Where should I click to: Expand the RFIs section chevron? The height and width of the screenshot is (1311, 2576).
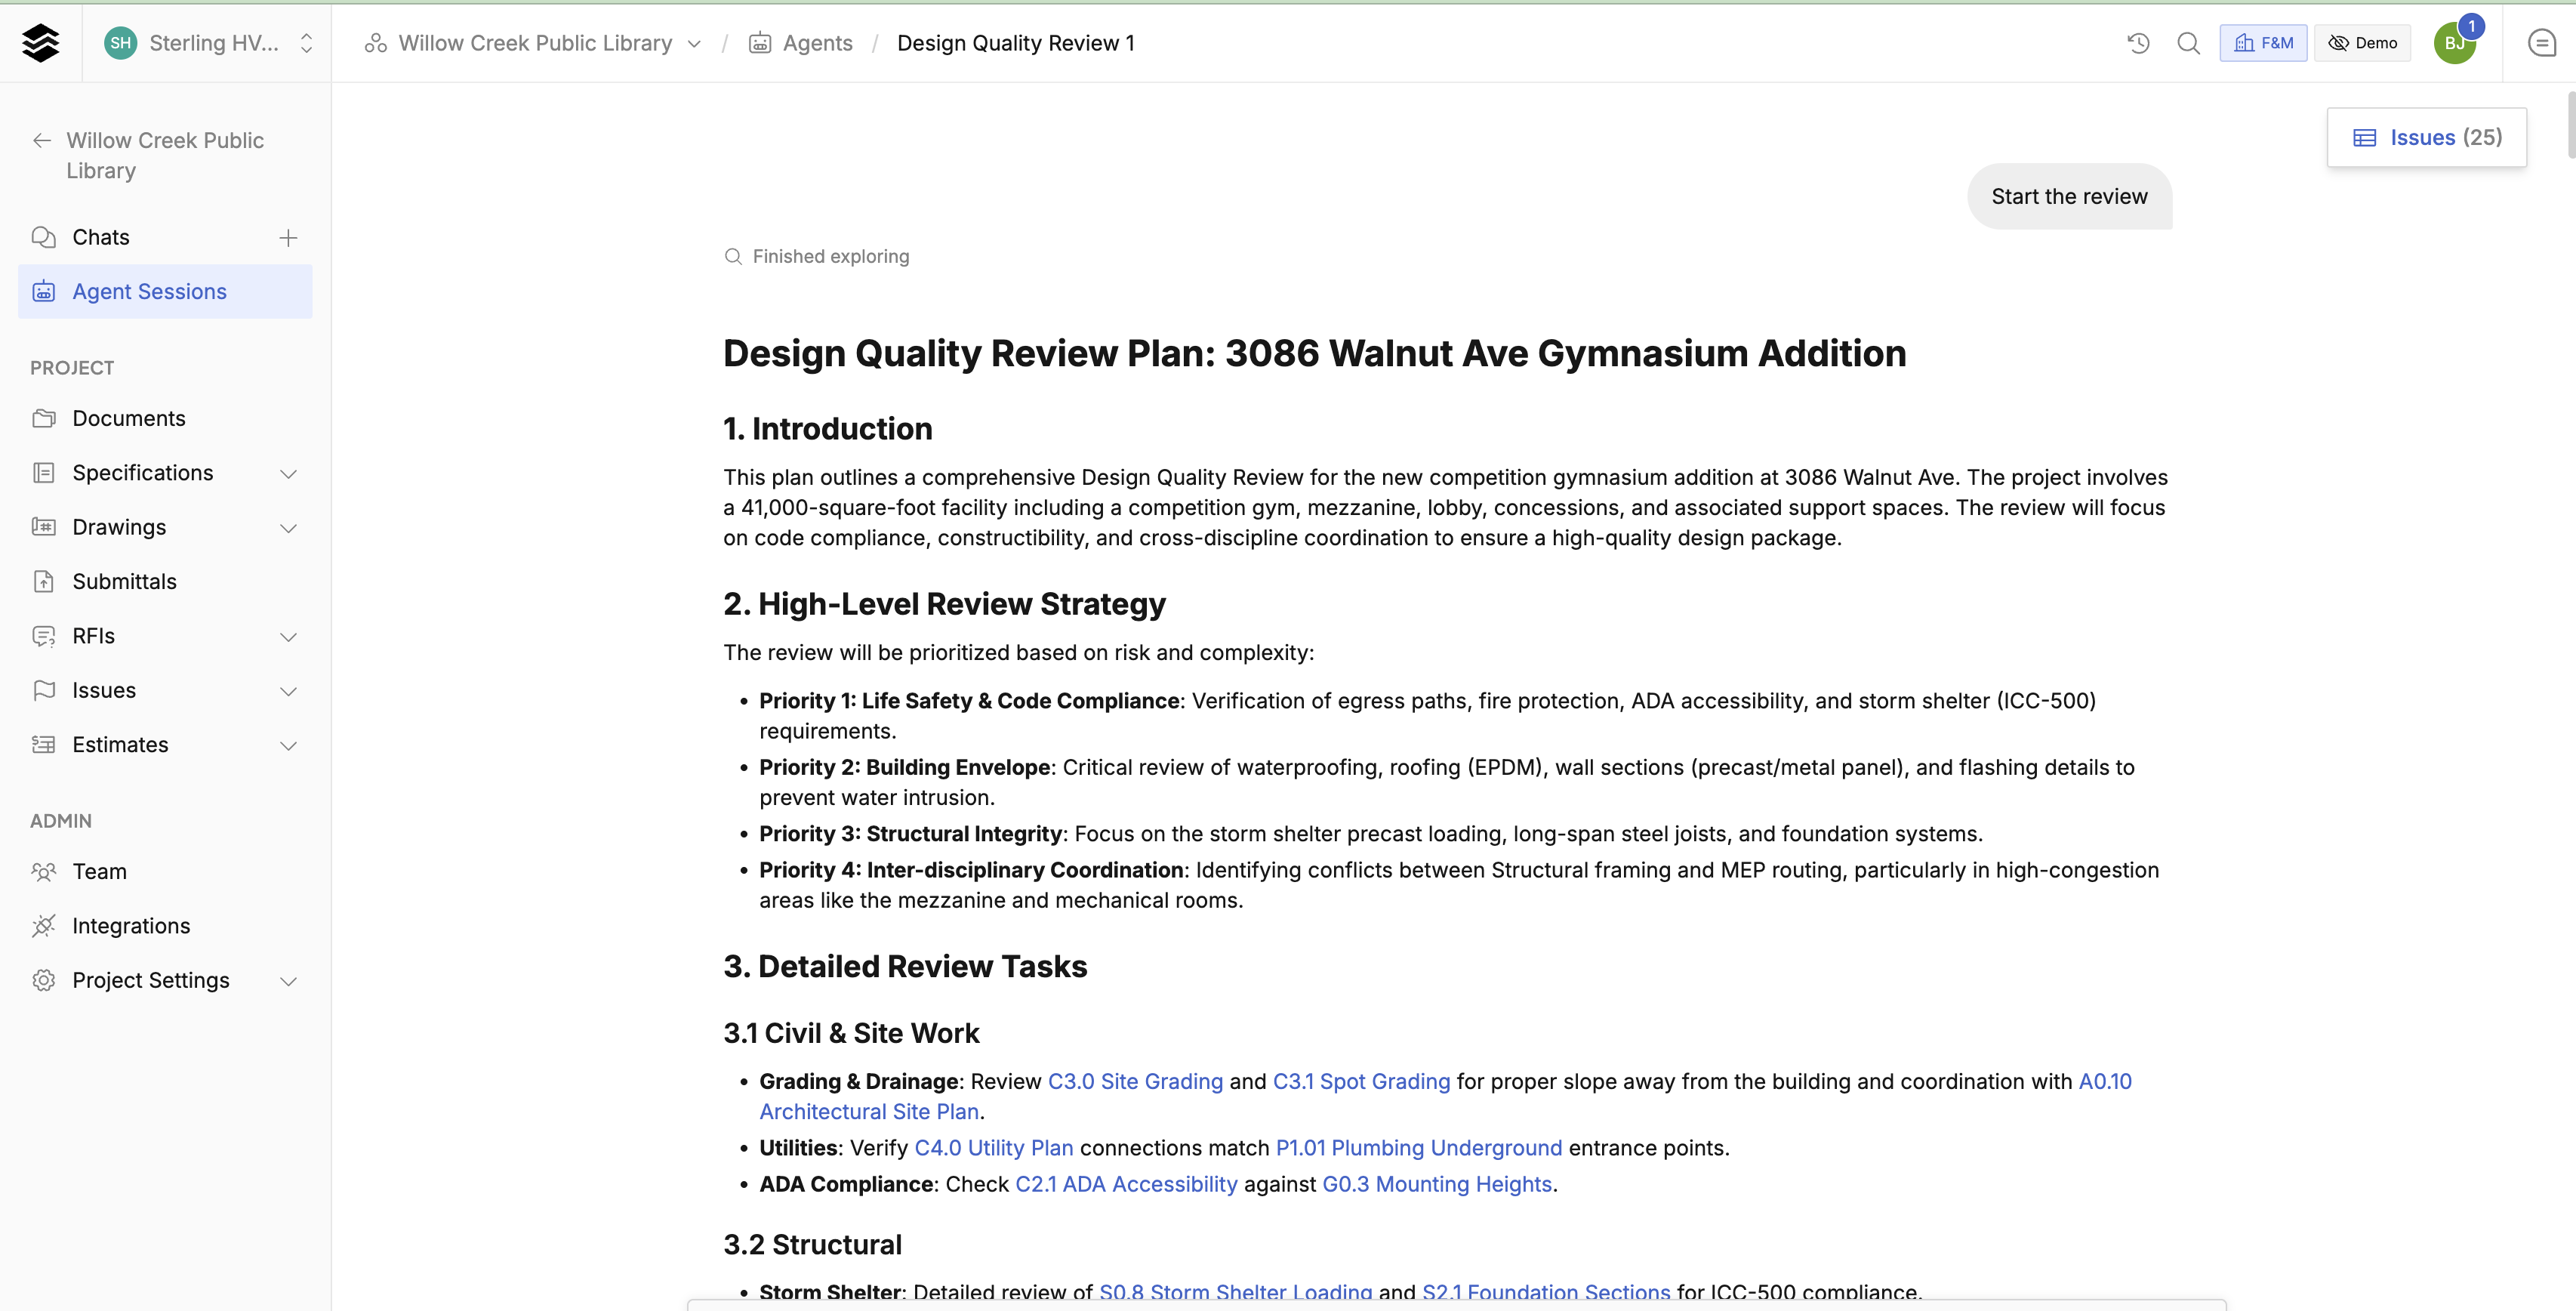click(x=288, y=637)
